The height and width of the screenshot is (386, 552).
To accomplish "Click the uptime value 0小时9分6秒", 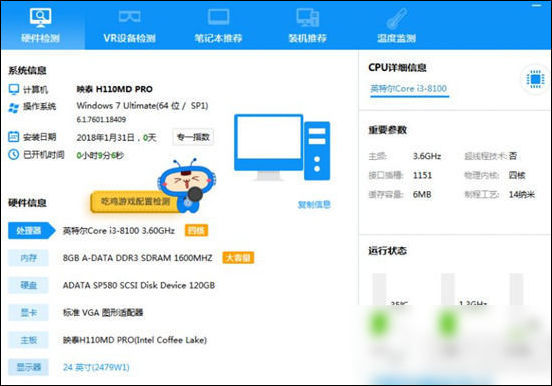I will [x=100, y=155].
